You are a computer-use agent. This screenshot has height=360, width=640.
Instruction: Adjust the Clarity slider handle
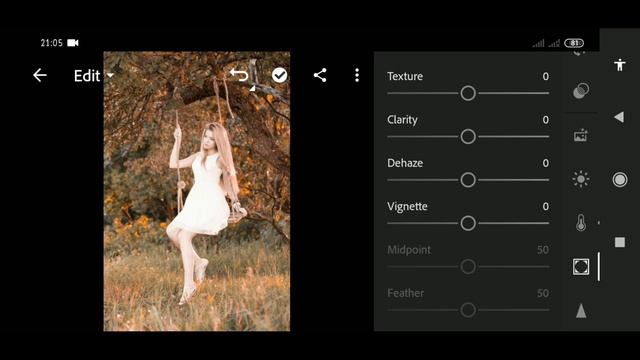click(x=468, y=136)
